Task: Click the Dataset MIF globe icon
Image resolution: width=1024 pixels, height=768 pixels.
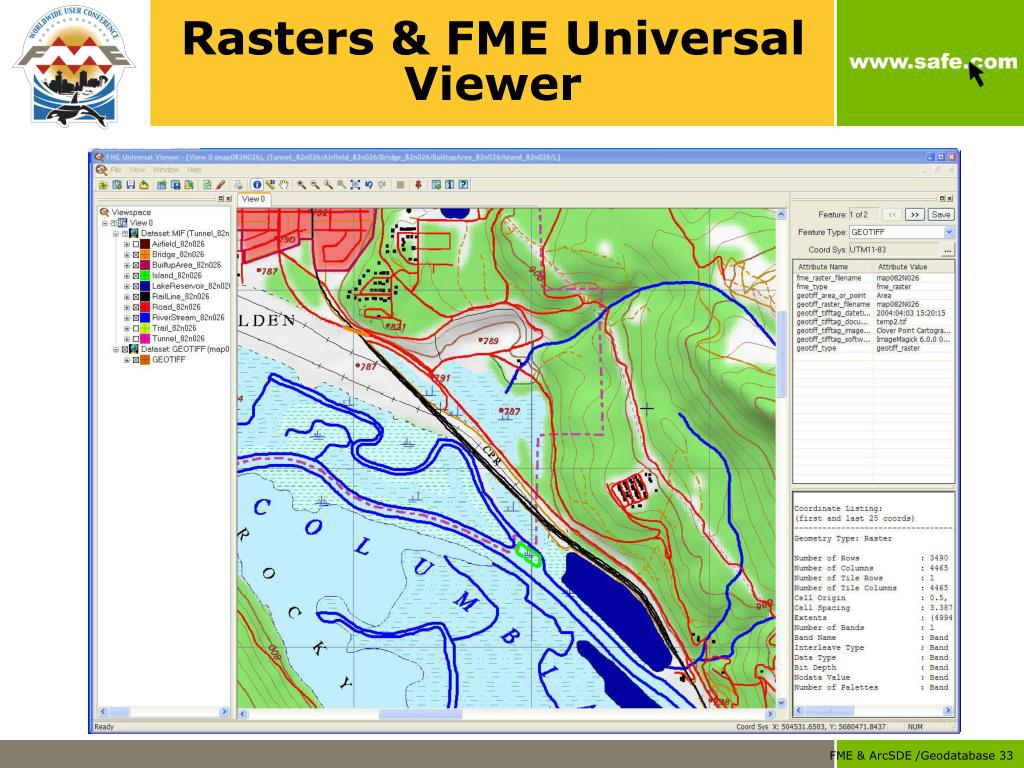Action: (x=134, y=233)
